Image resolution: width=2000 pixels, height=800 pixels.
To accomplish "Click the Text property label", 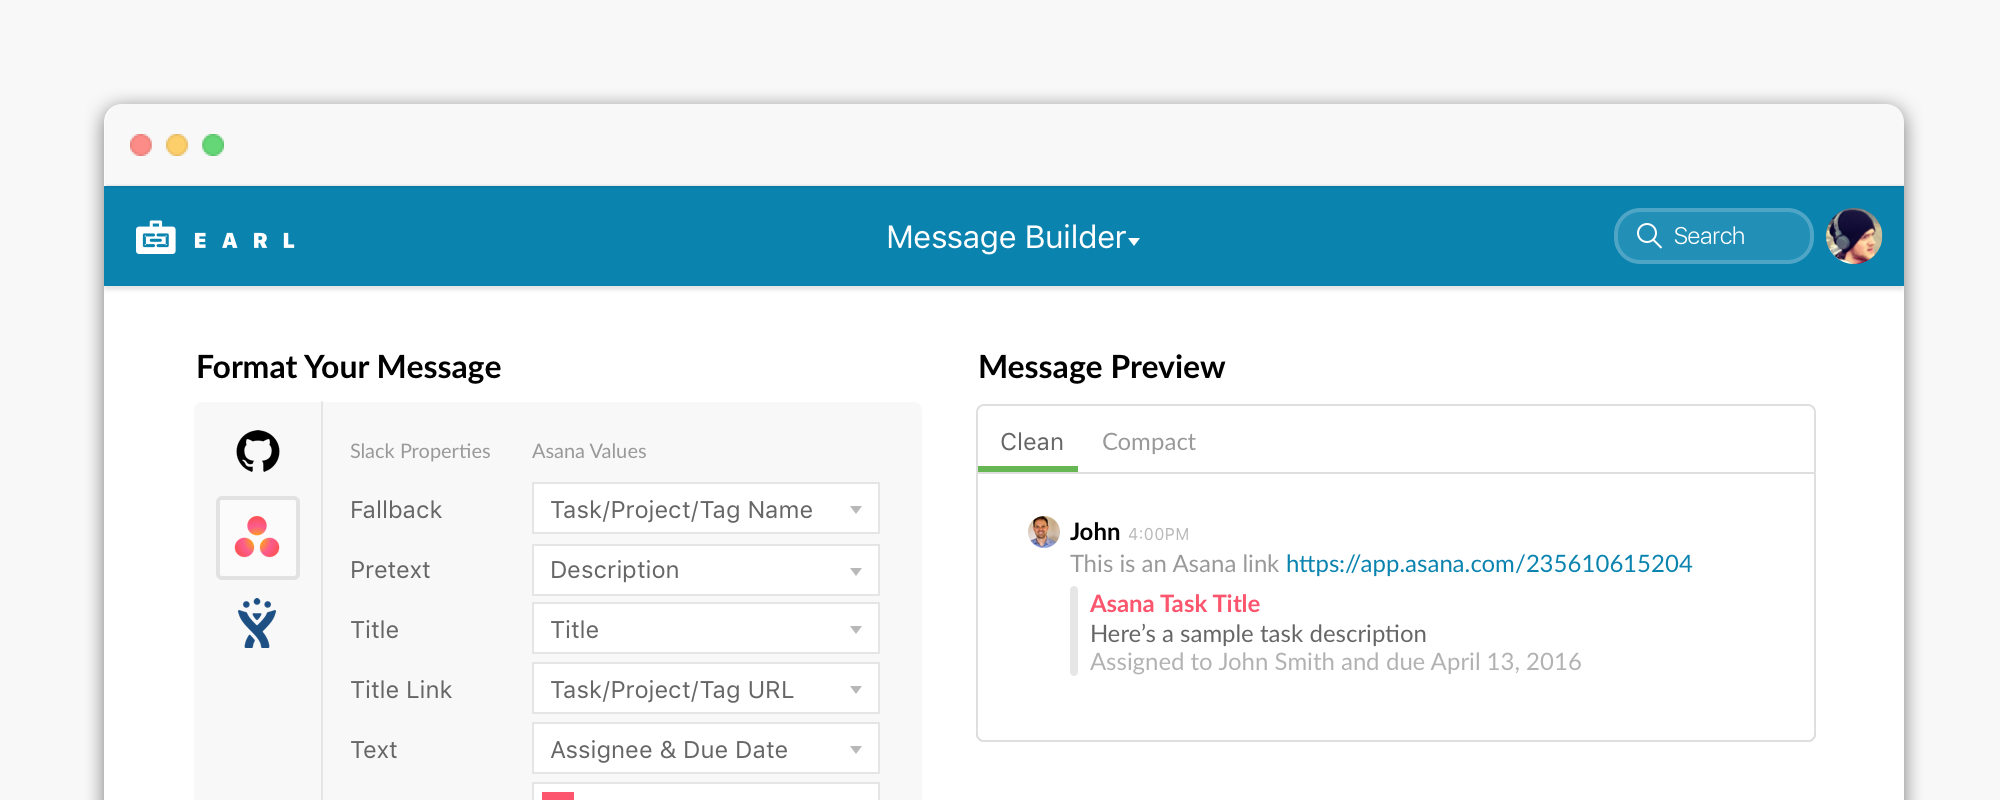I will point(374,750).
